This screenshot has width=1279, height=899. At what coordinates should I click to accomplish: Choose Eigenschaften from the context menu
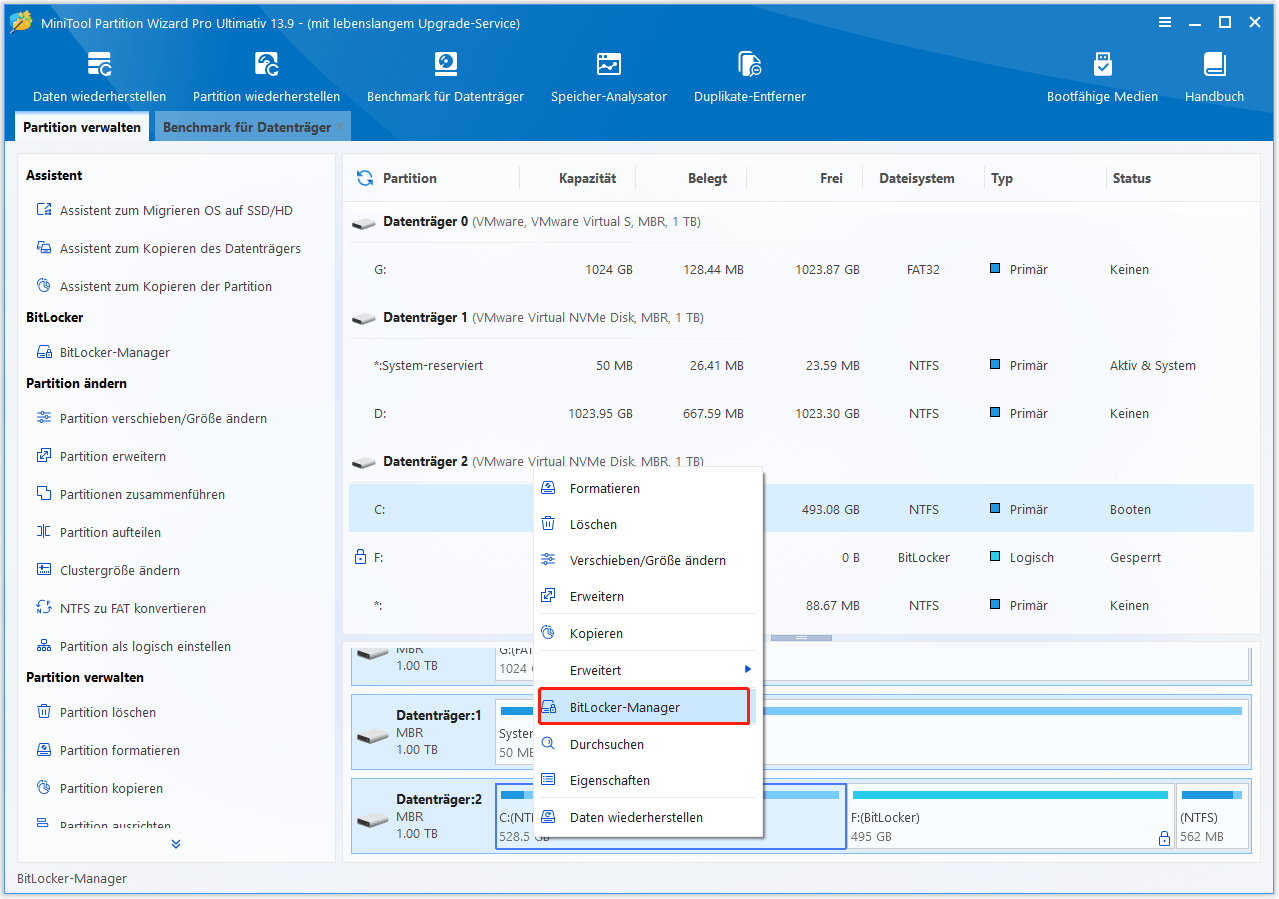[647, 780]
